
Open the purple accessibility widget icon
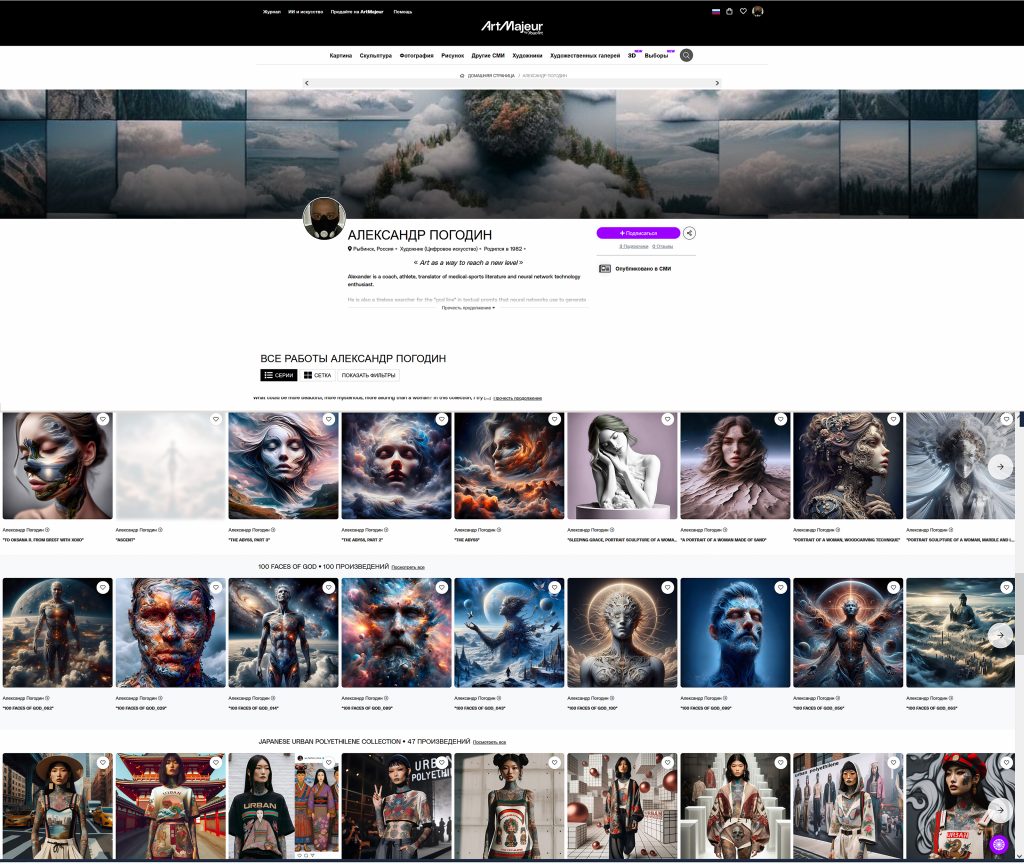coord(997,843)
